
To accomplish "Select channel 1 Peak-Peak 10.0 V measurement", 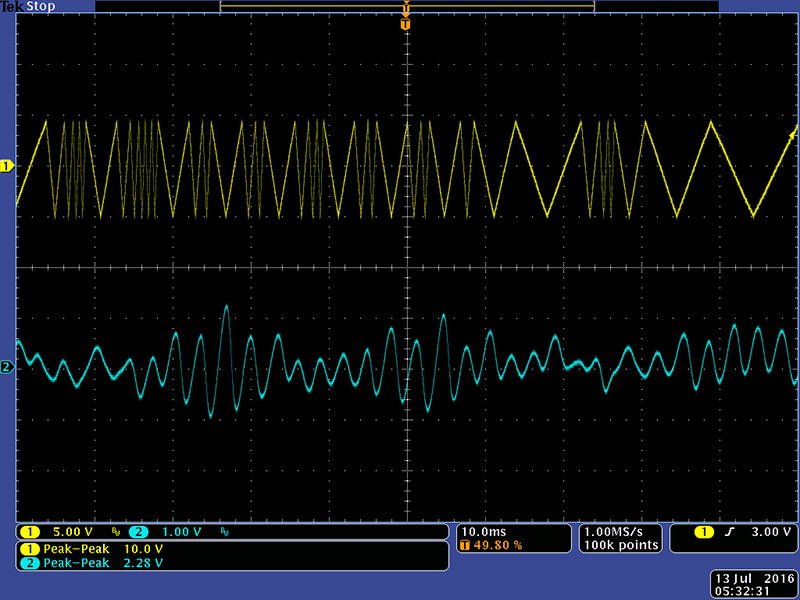I will pyautogui.click(x=100, y=550).
